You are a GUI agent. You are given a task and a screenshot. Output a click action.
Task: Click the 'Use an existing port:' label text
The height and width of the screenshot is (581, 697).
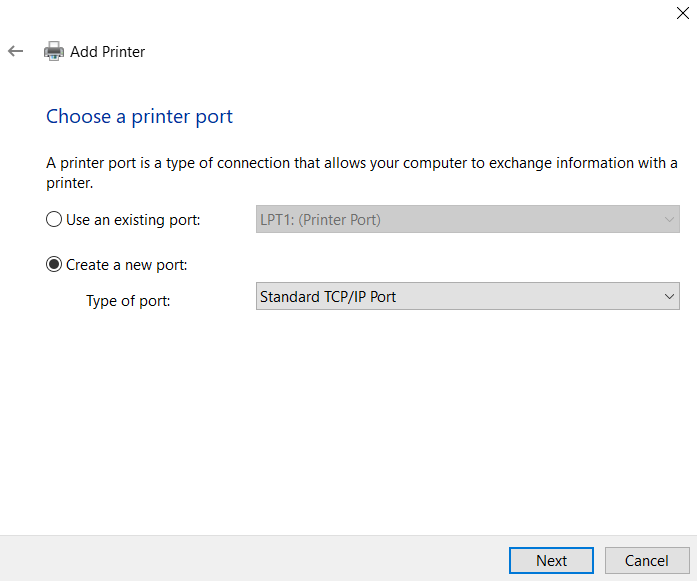[133, 219]
